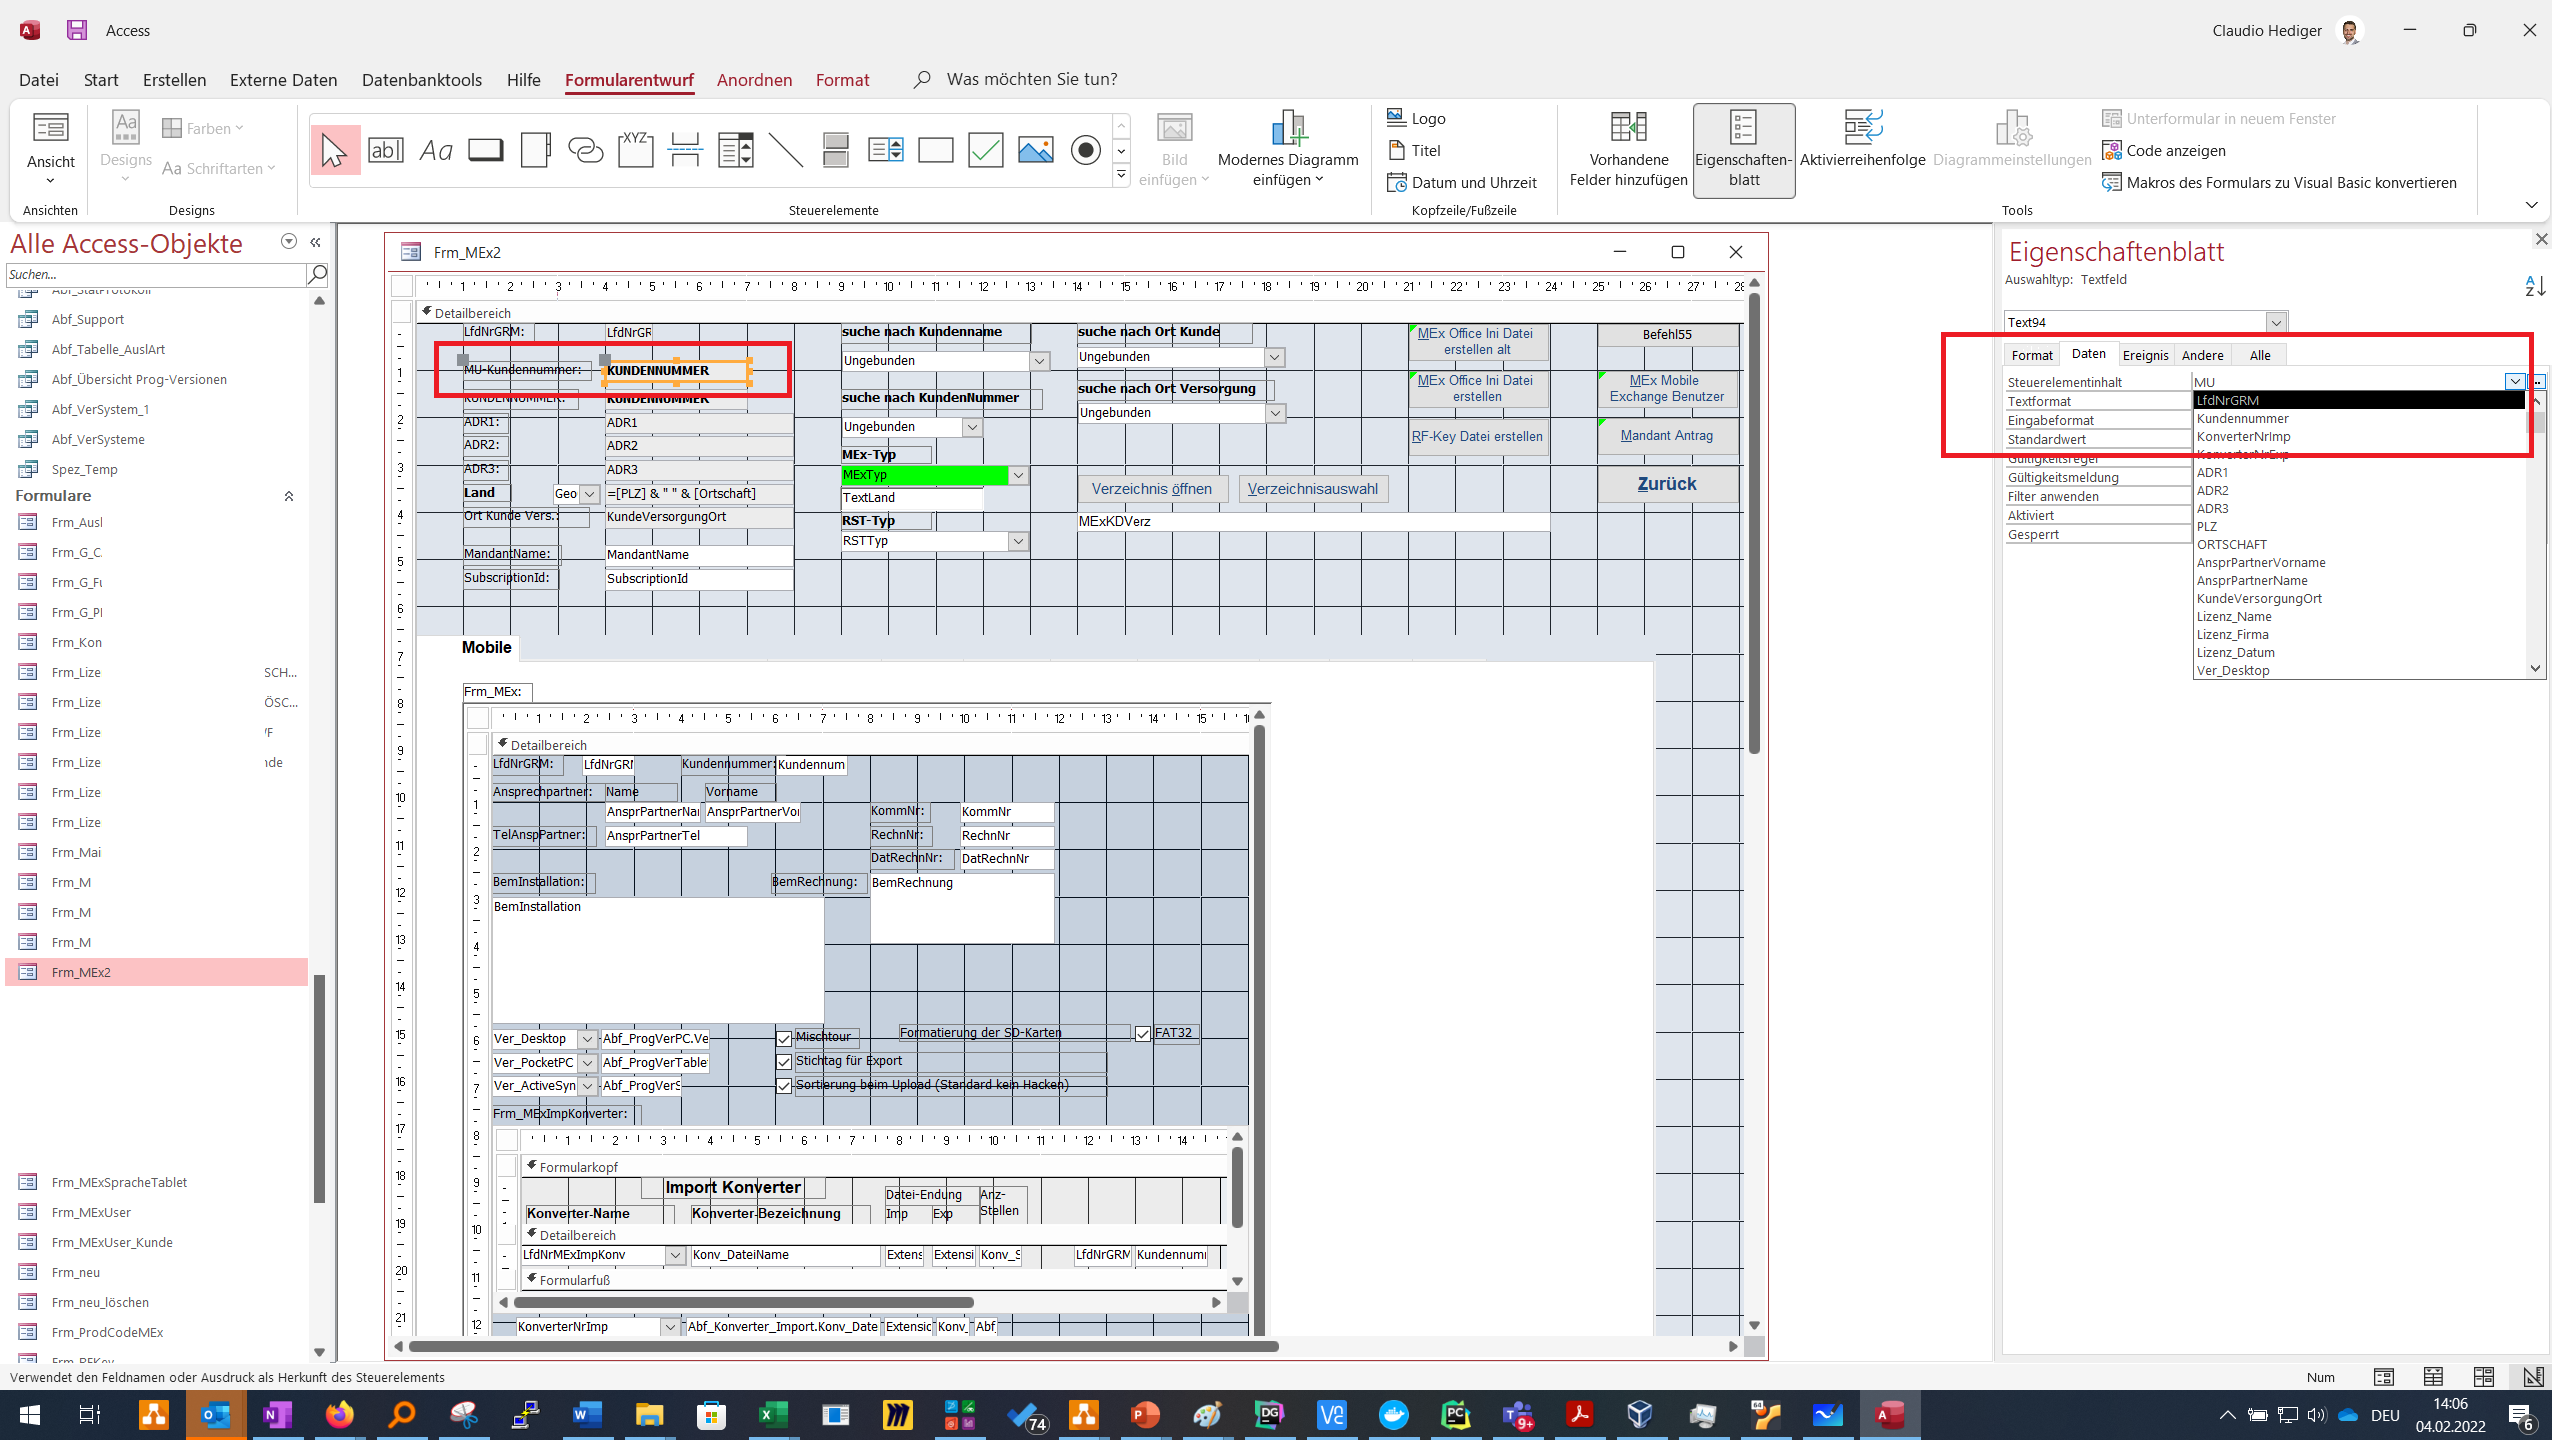Image resolution: width=2552 pixels, height=1440 pixels.
Task: Convert form macros to Visual Basic
Action: pos(2279,182)
